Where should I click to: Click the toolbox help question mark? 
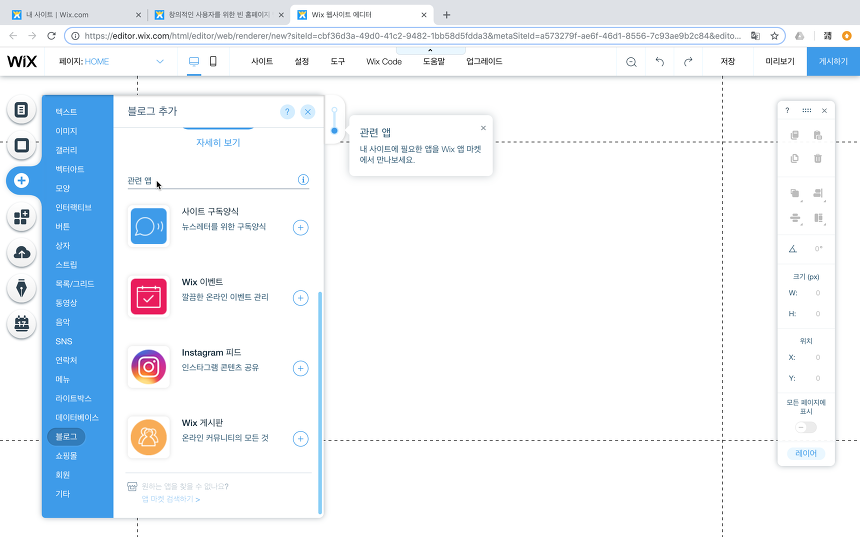click(787, 110)
